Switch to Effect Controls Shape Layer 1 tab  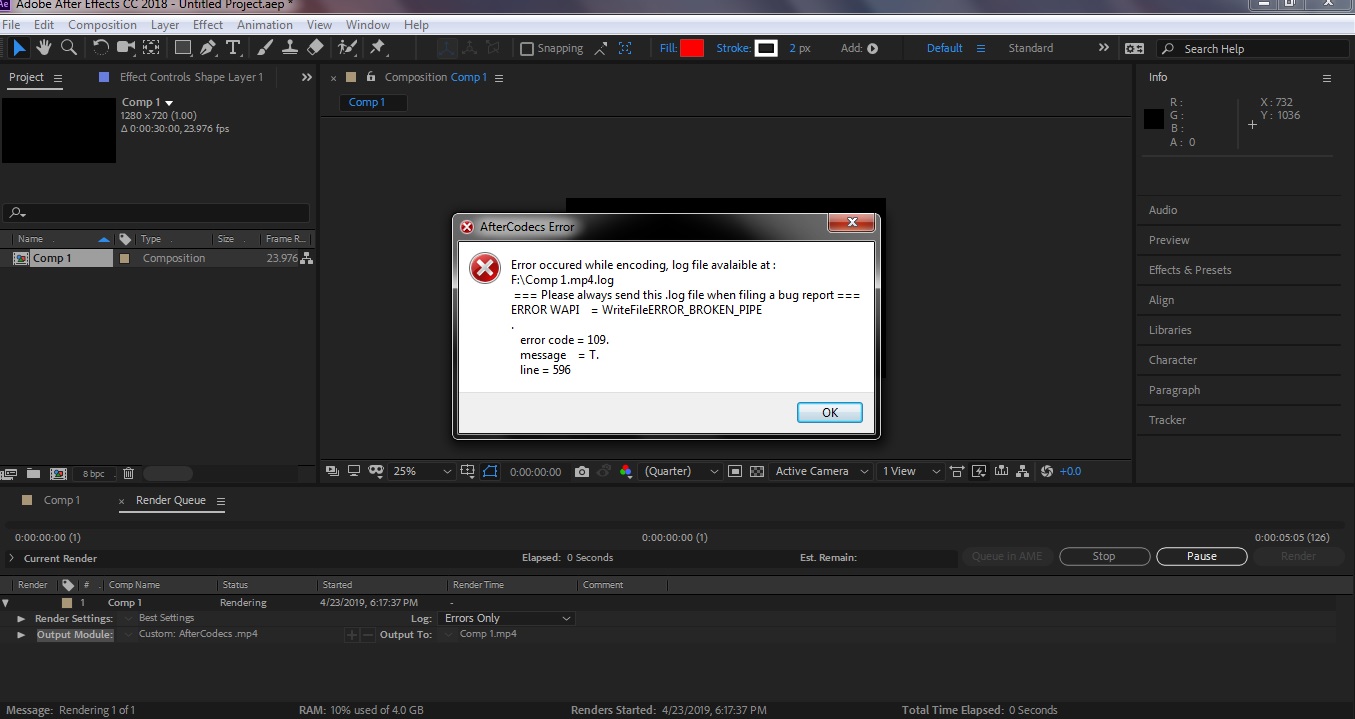pyautogui.click(x=191, y=77)
